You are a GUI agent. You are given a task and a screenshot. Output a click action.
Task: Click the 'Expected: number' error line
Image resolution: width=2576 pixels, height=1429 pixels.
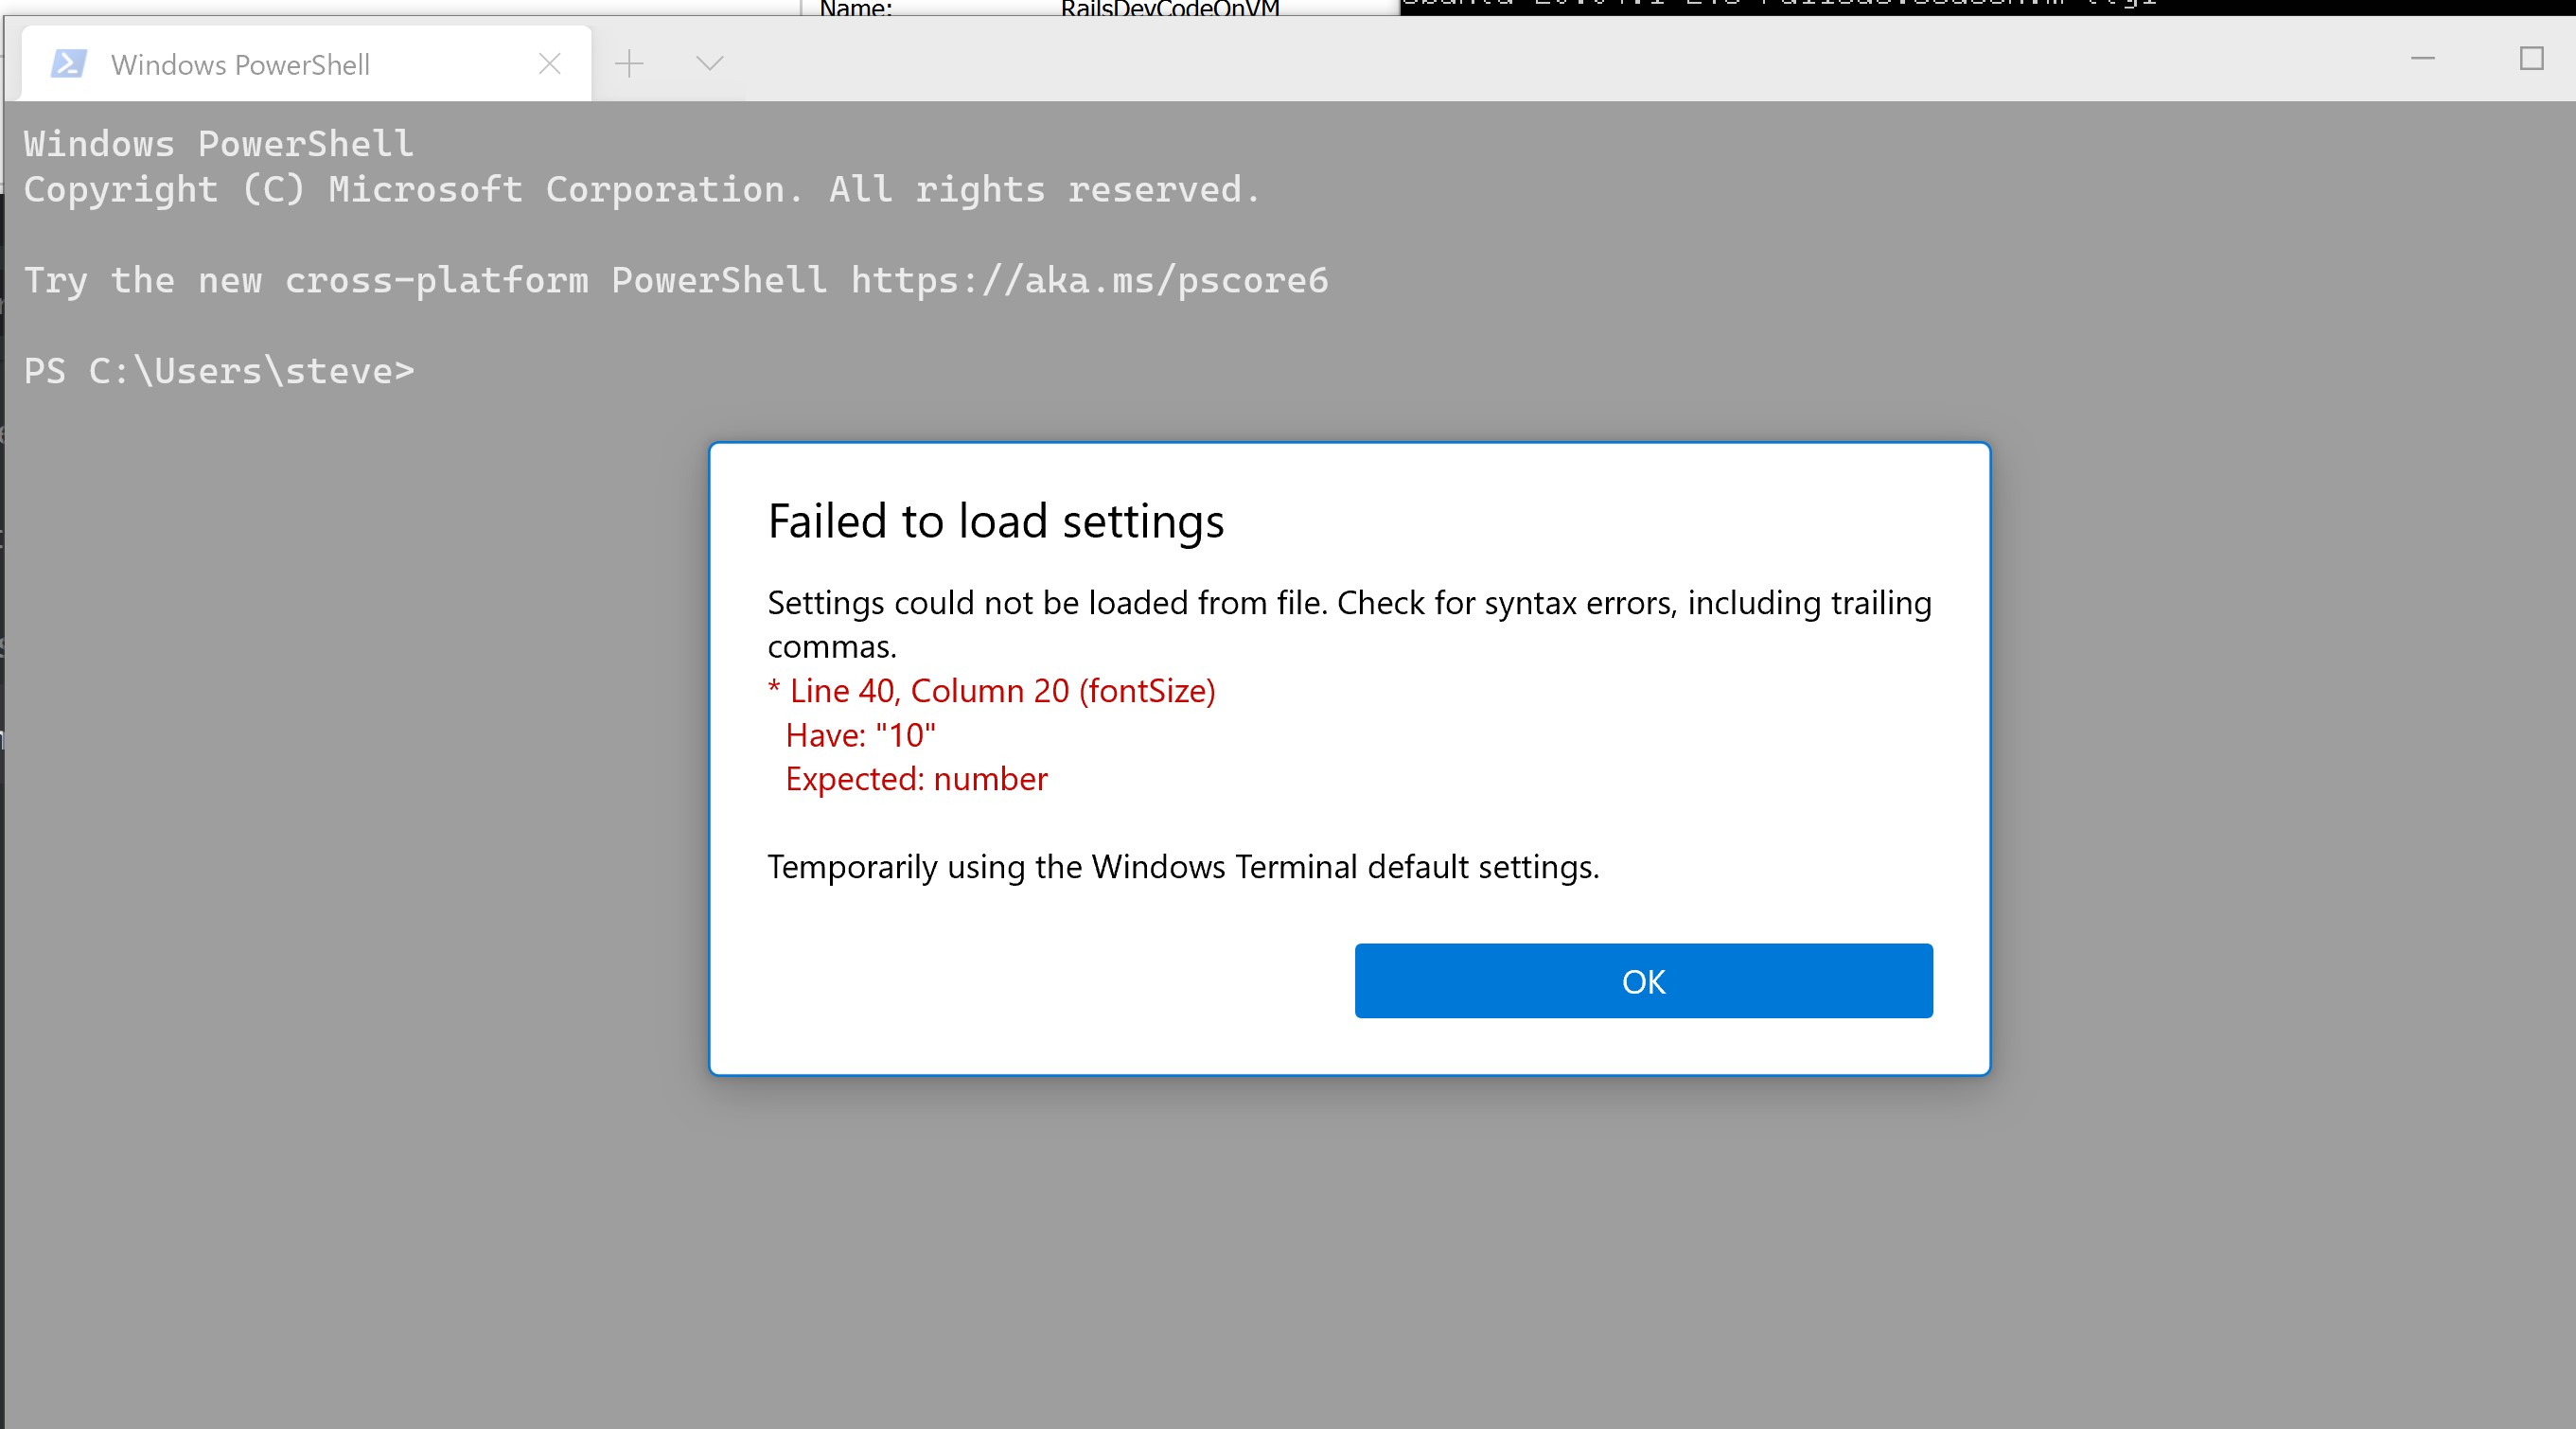tap(916, 779)
